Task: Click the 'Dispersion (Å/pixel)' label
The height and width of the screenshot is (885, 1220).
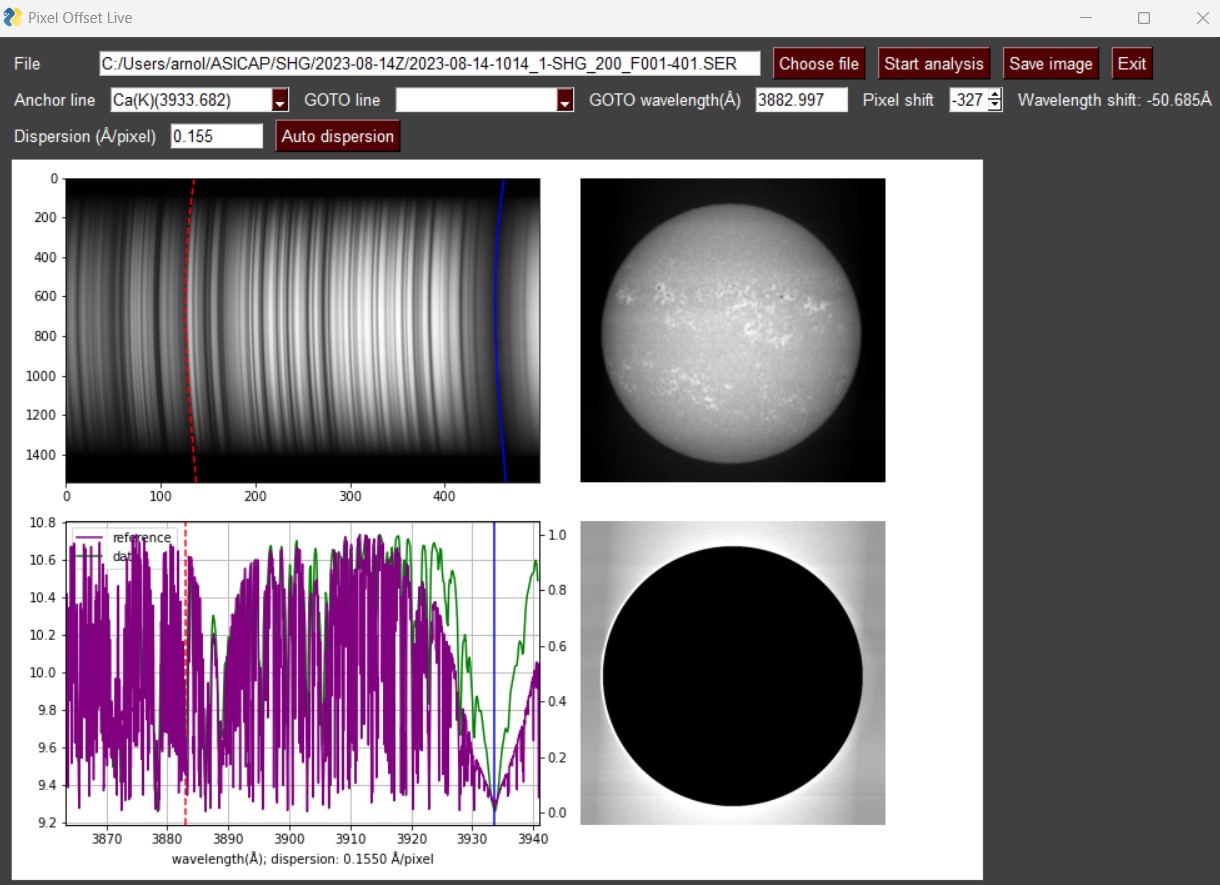Action: [x=85, y=136]
